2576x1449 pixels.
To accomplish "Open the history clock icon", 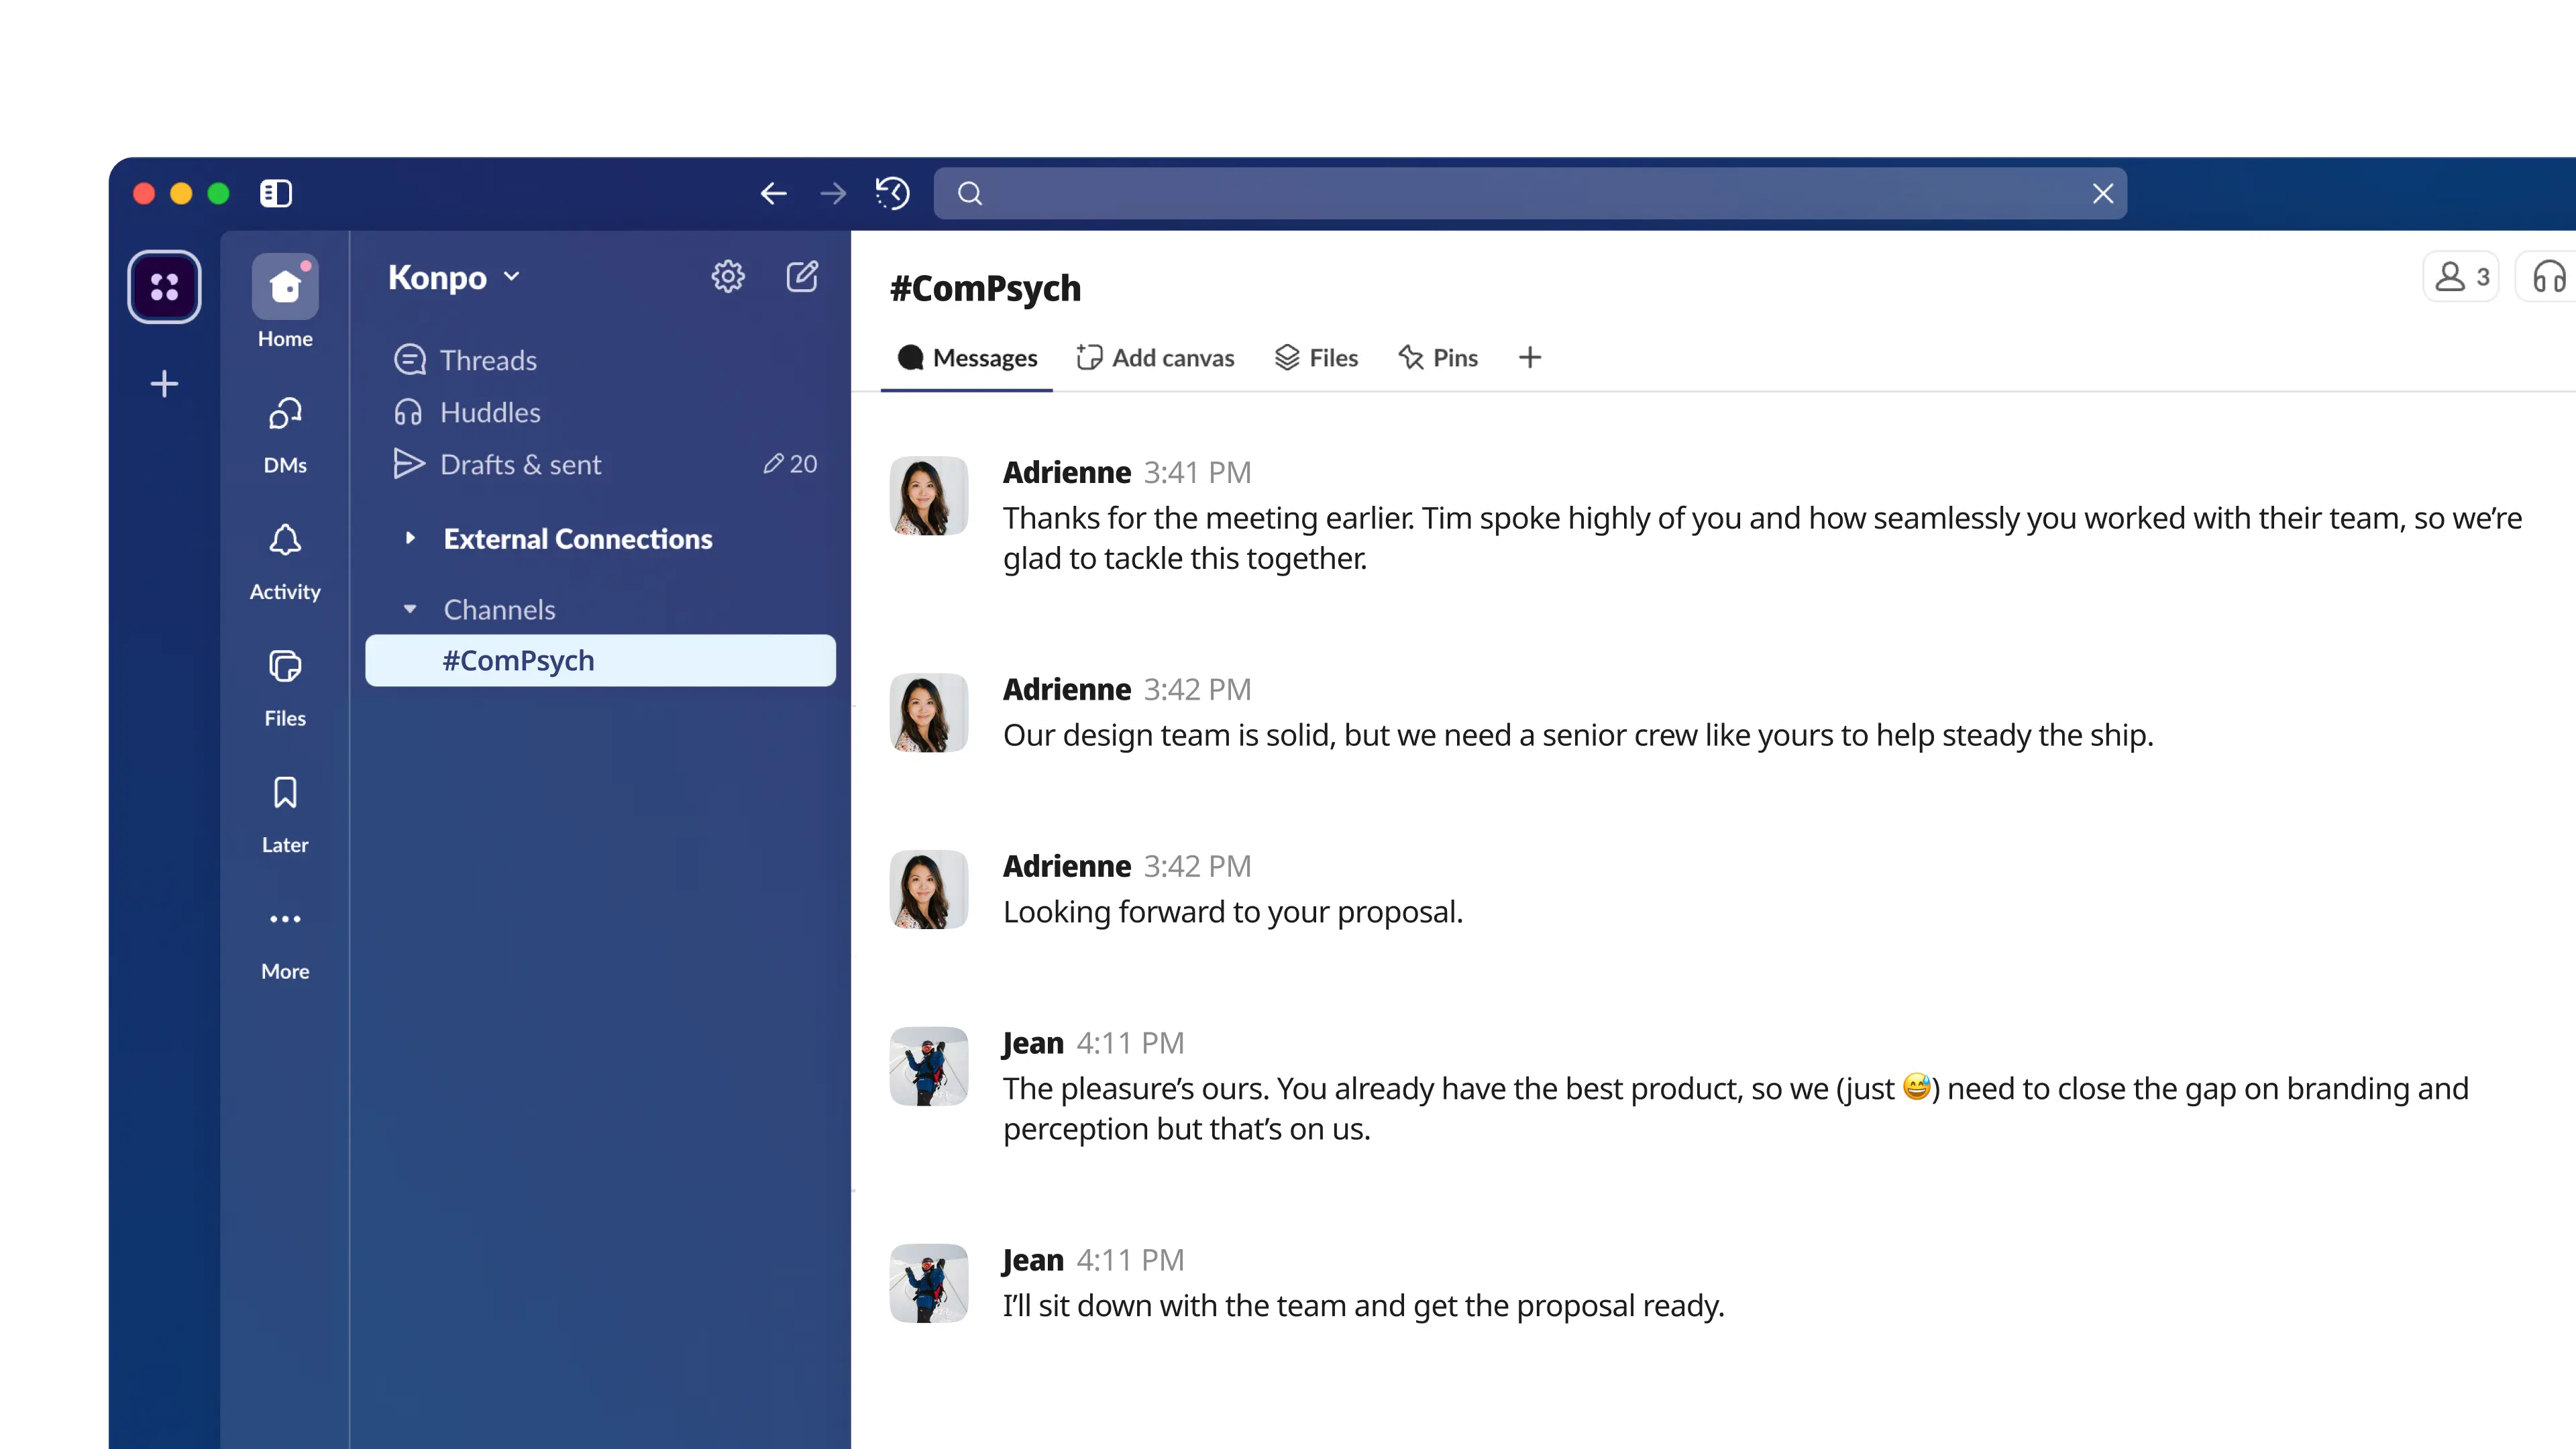I will 892,193.
